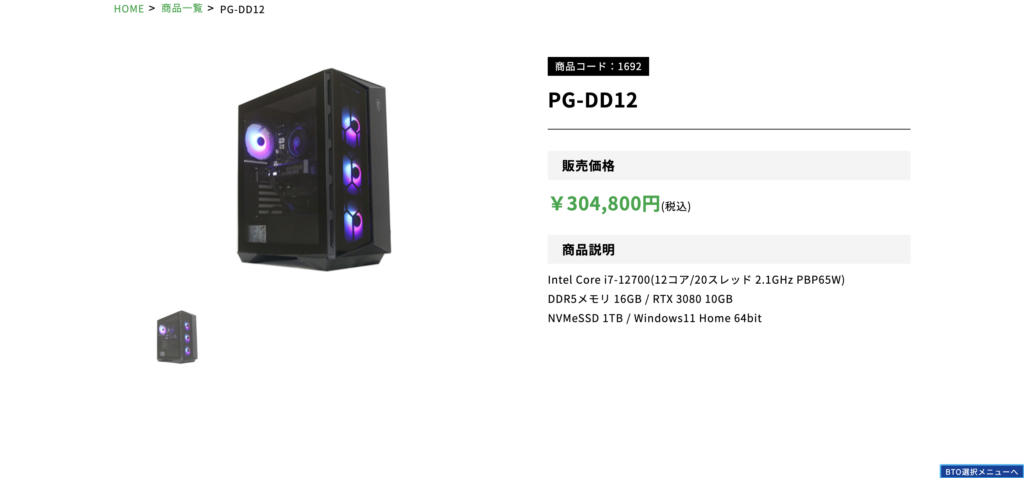Click the 商品コード:1692 black badge
Image resolution: width=1024 pixels, height=478 pixels.
[x=598, y=66]
